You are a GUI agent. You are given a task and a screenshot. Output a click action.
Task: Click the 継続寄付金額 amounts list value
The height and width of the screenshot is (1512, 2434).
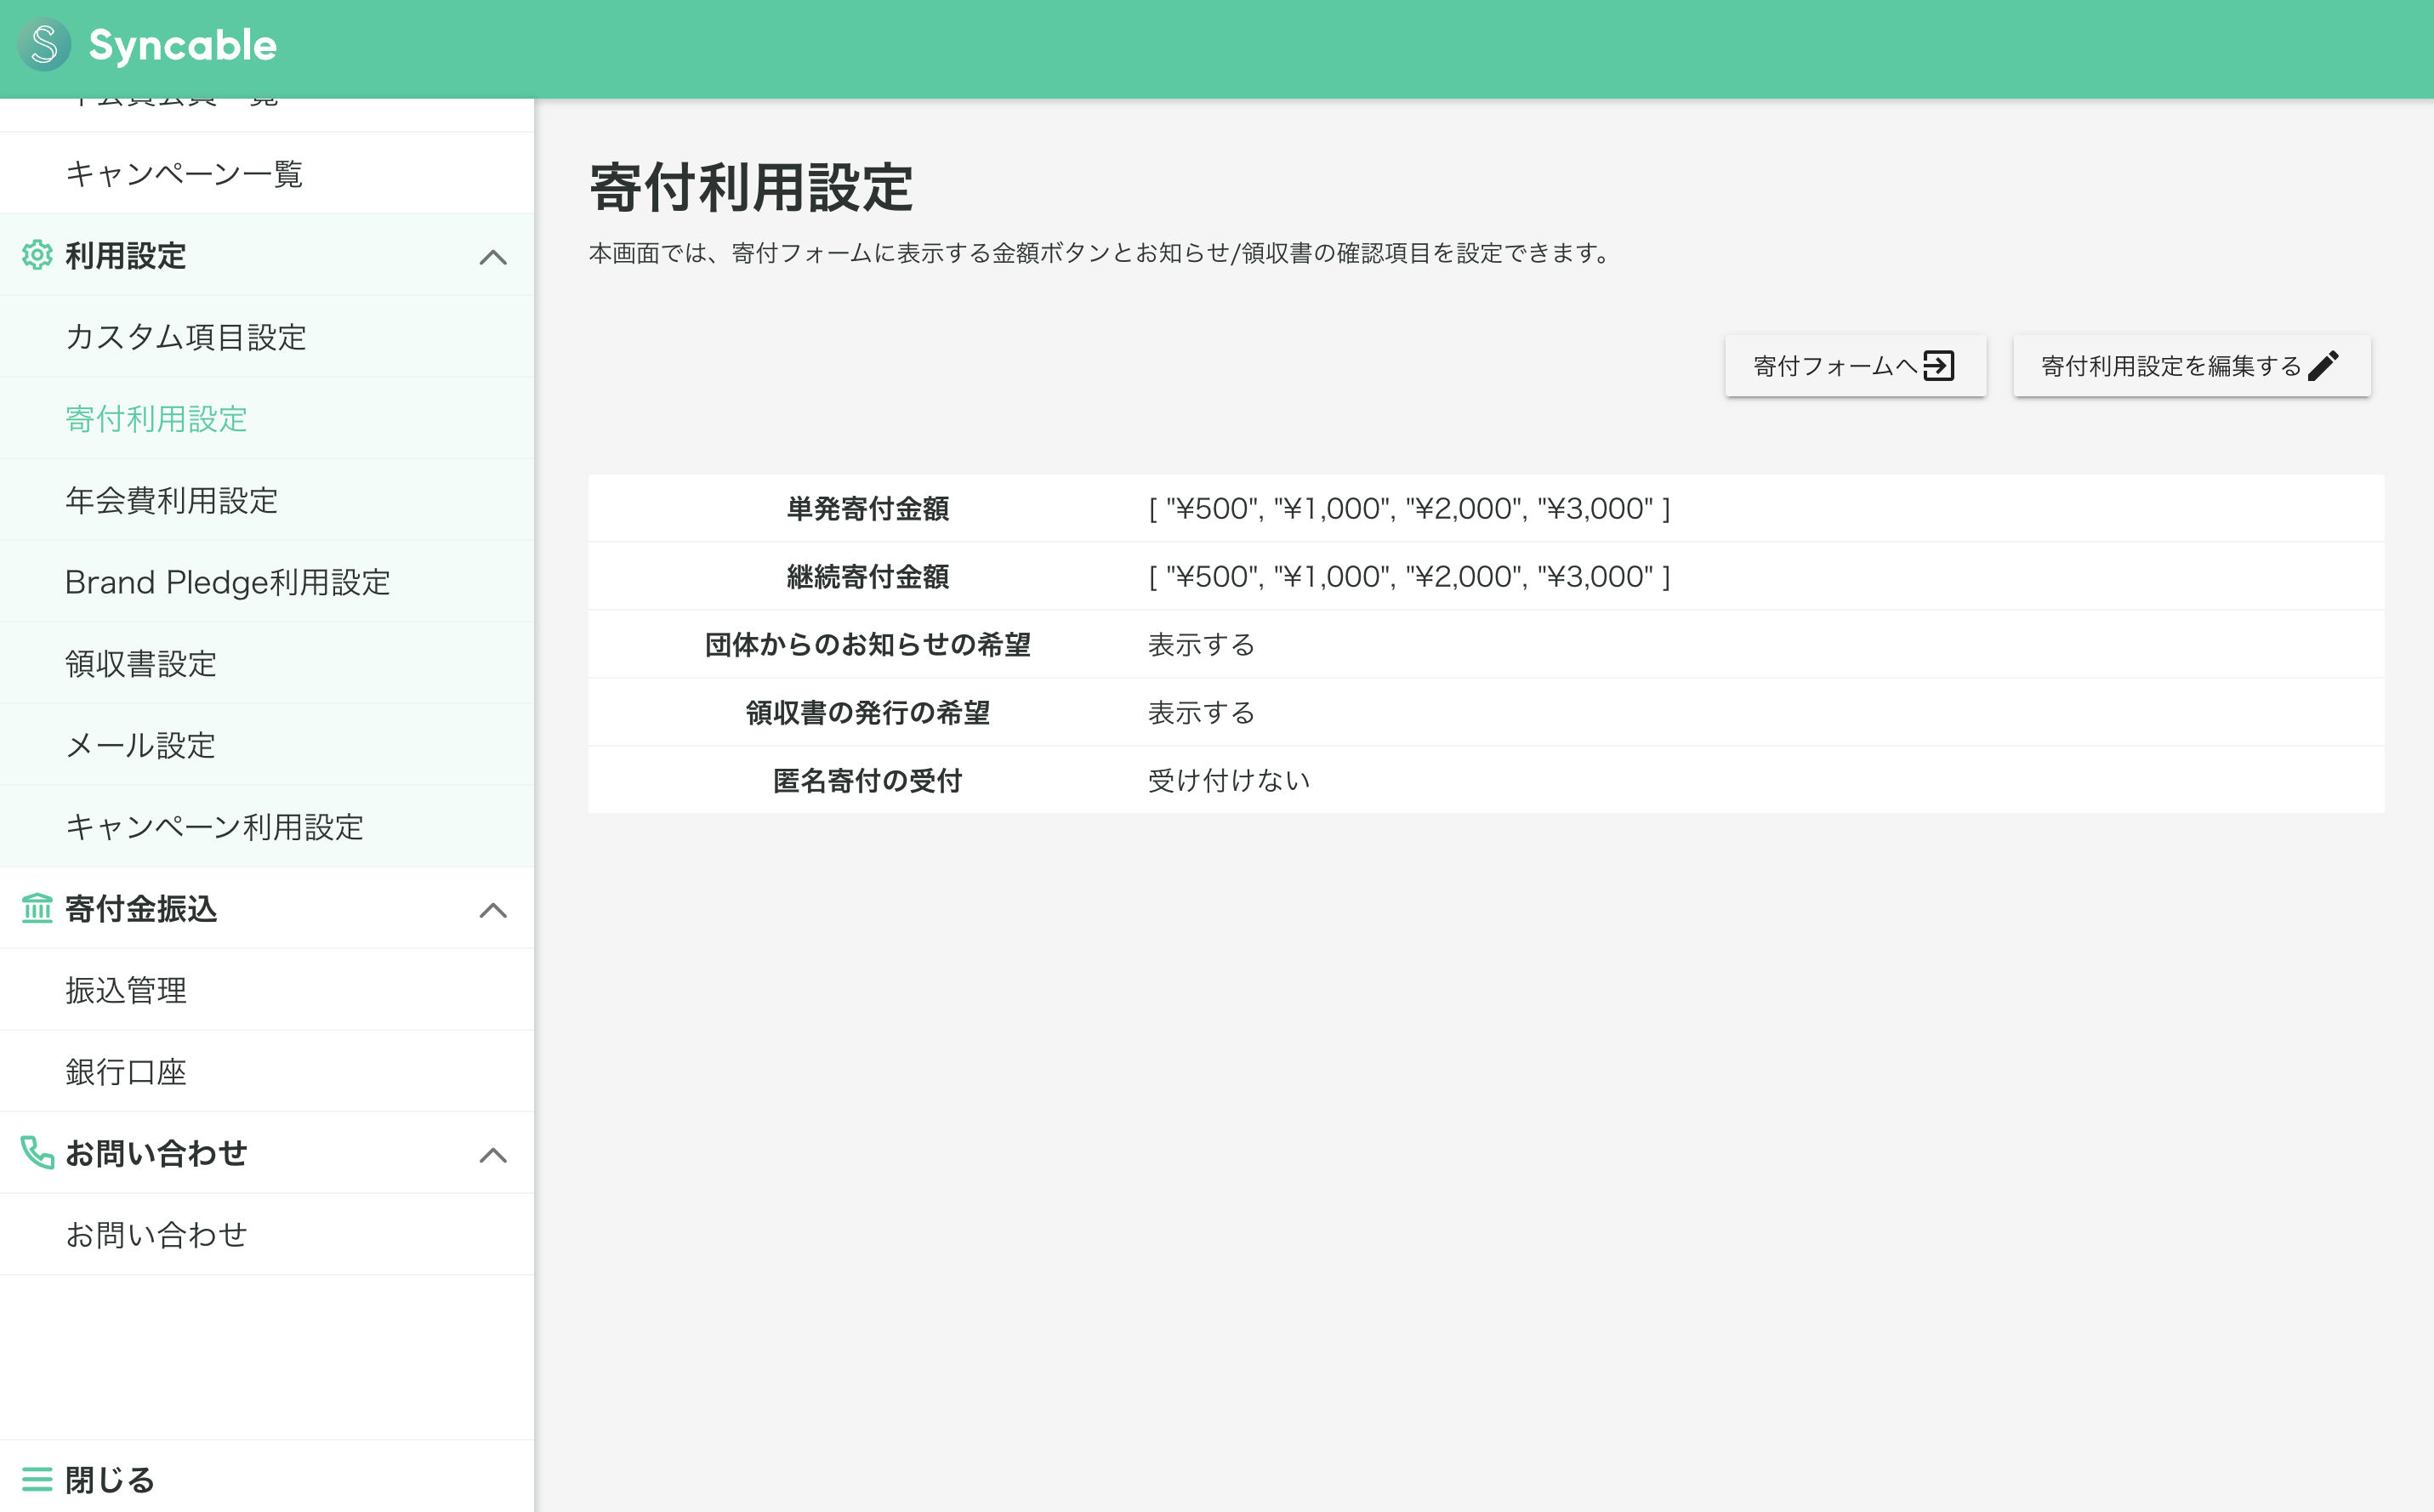1409,577
